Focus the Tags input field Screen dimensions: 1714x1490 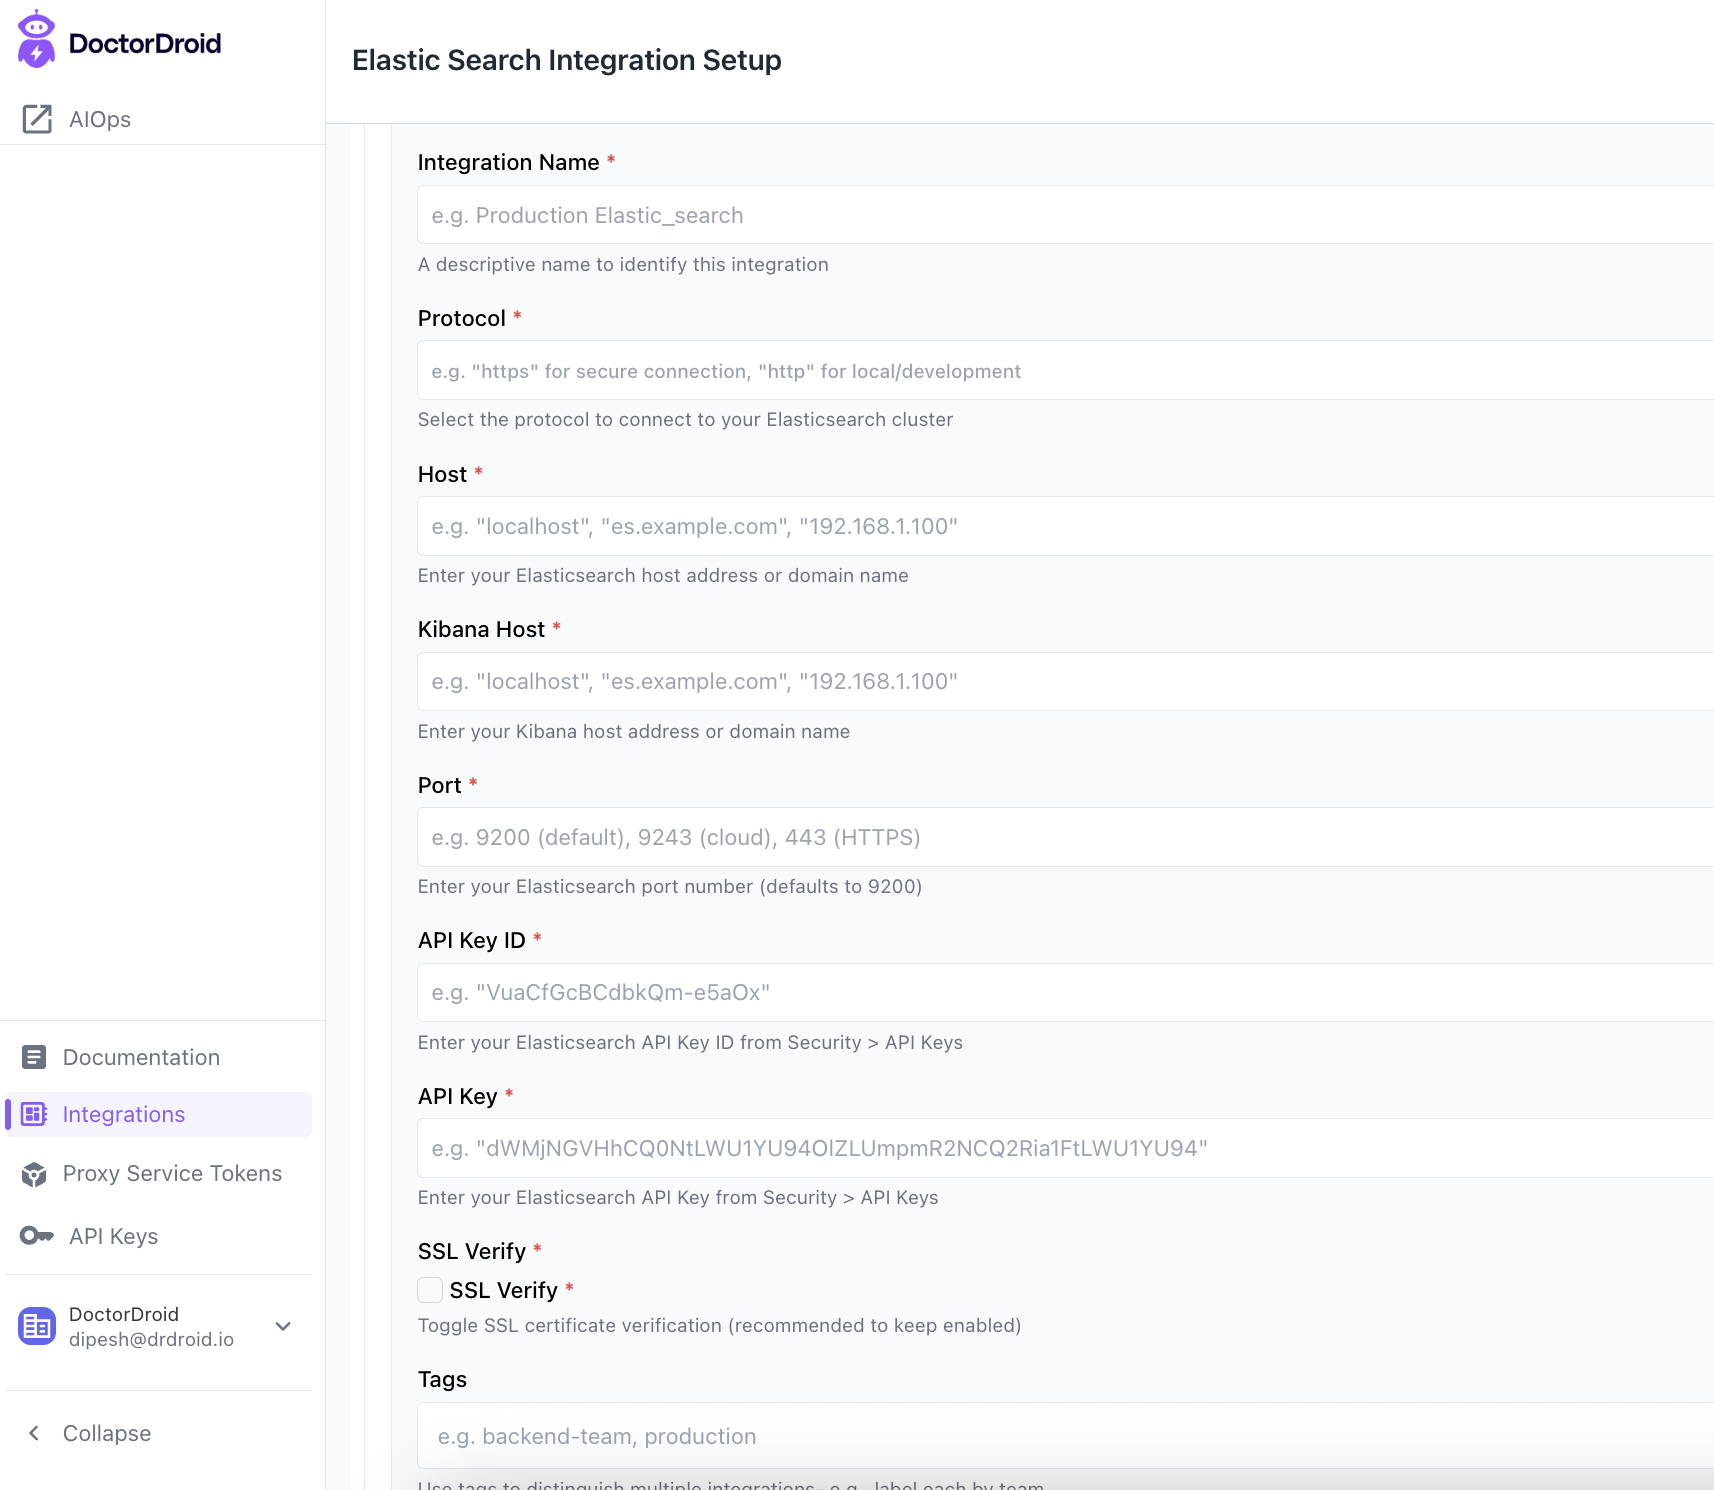[1066, 1436]
